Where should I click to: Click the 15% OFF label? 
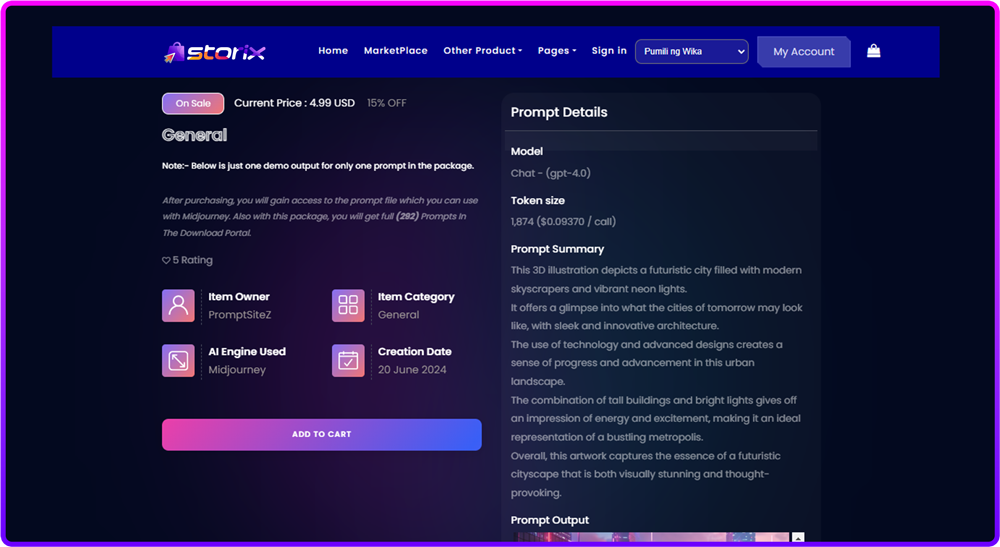tap(386, 103)
